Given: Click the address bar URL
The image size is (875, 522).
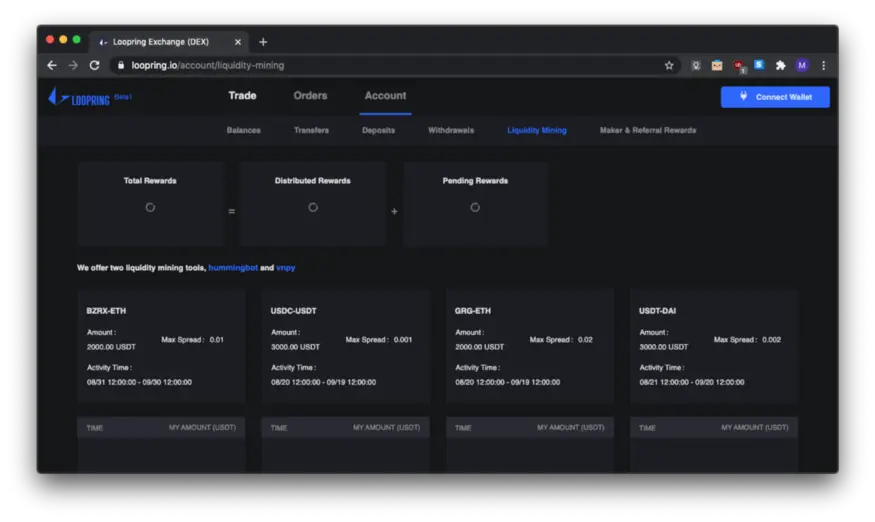Looking at the screenshot, I should point(208,65).
